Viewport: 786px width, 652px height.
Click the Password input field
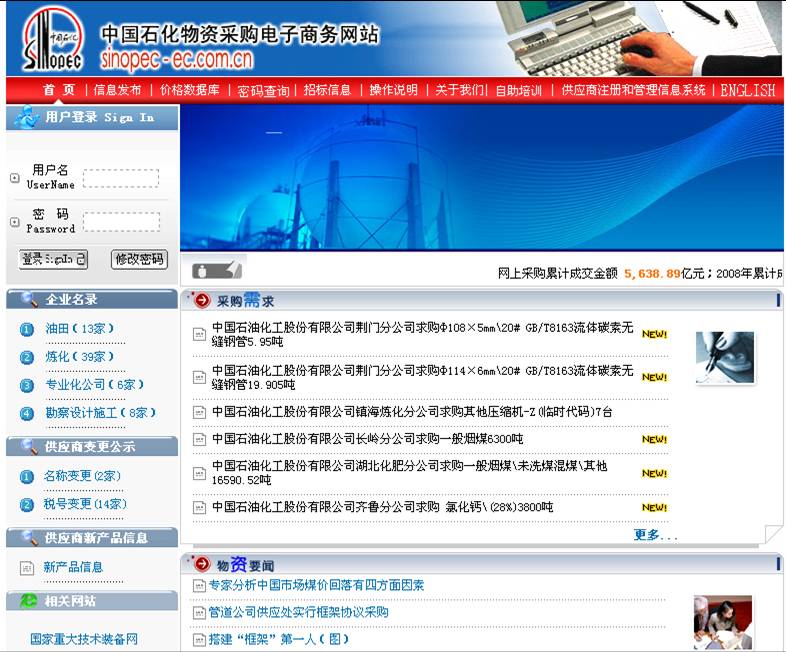tap(121, 222)
